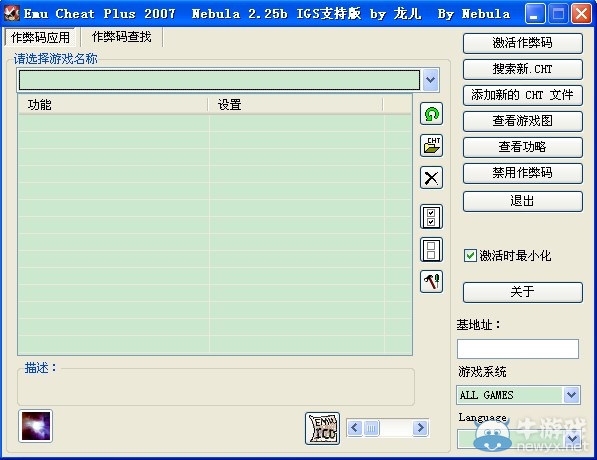Image resolution: width=597 pixels, height=460 pixels.
Task: Expand the game name dropdown arrow
Action: click(x=431, y=80)
